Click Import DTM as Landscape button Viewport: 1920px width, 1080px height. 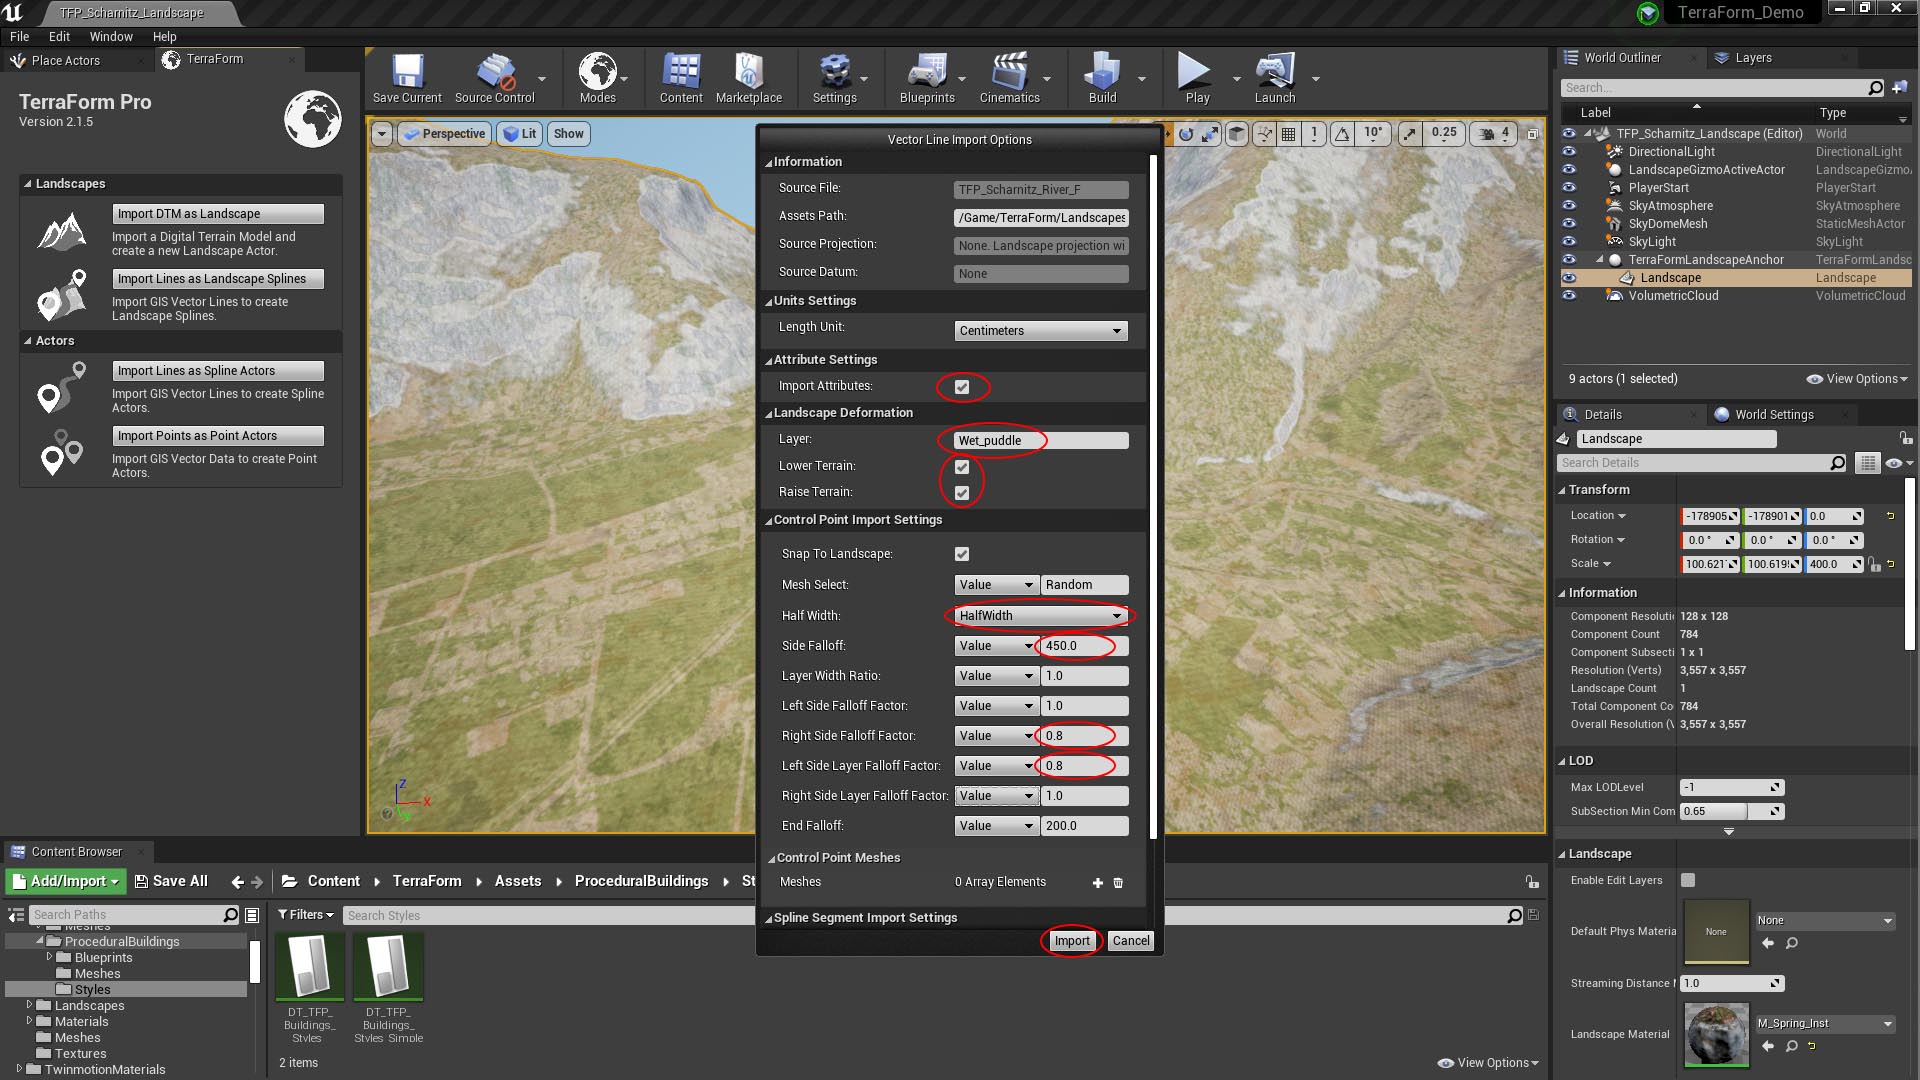[x=218, y=214]
